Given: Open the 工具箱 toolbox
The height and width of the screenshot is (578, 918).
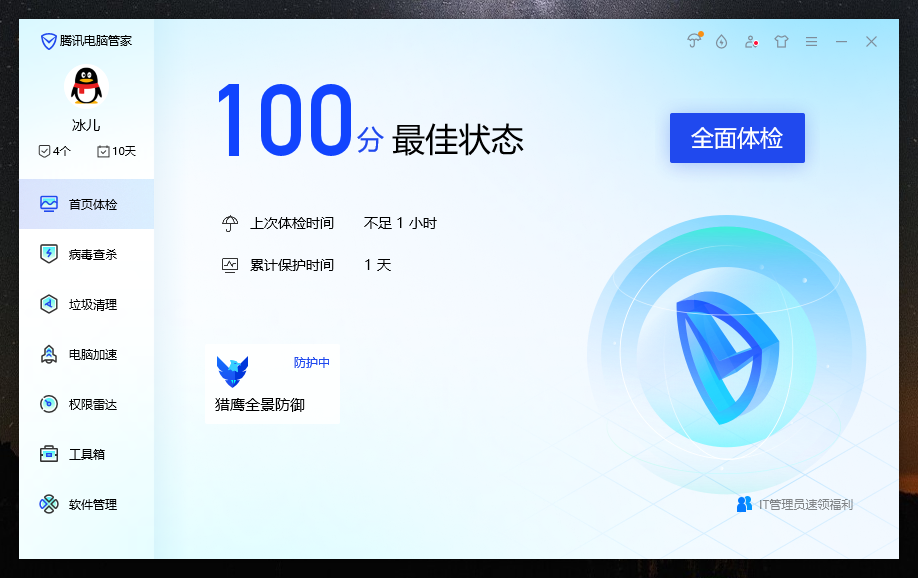Looking at the screenshot, I should tap(87, 454).
